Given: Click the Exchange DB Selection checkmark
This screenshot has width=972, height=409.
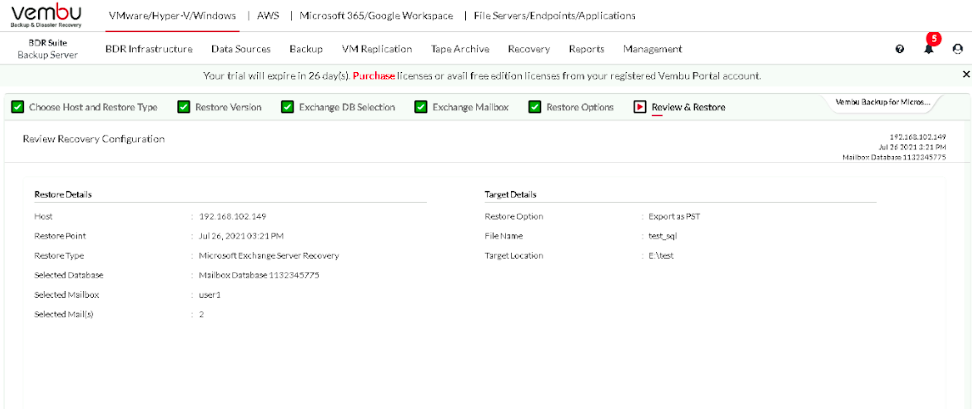Looking at the screenshot, I should 287,107.
